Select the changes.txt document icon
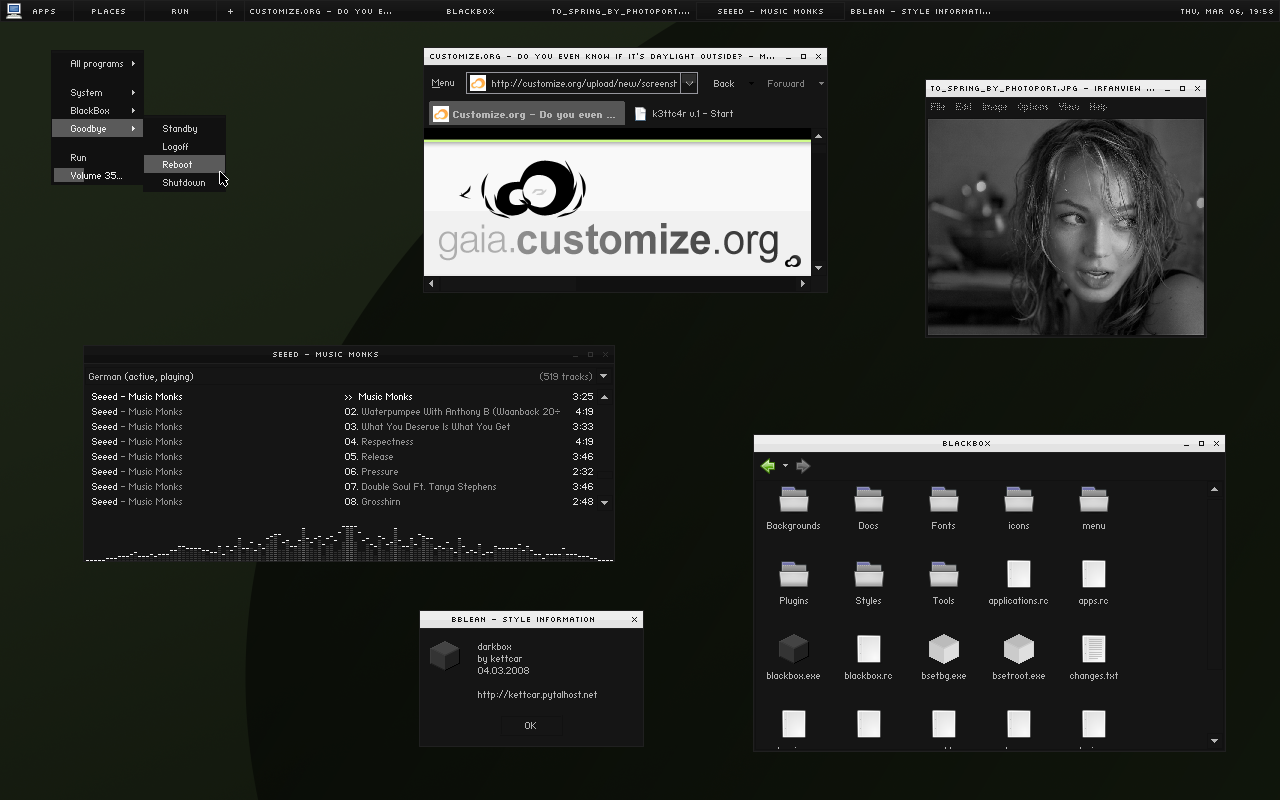The width and height of the screenshot is (1280, 800). point(1093,649)
